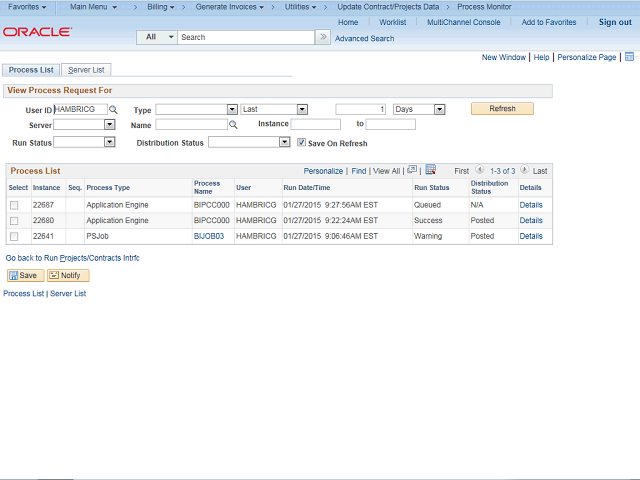
Task: Switch to the Server List tab
Action: (x=86, y=70)
